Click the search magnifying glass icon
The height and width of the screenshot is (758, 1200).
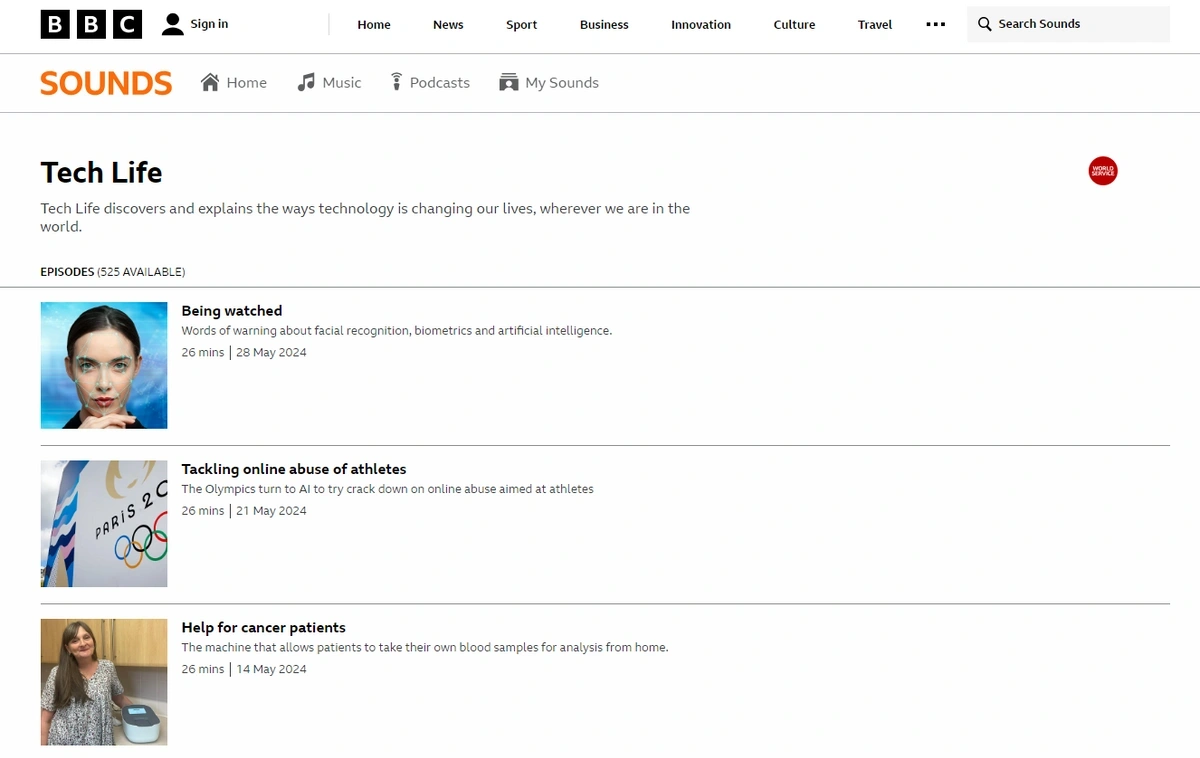(985, 24)
